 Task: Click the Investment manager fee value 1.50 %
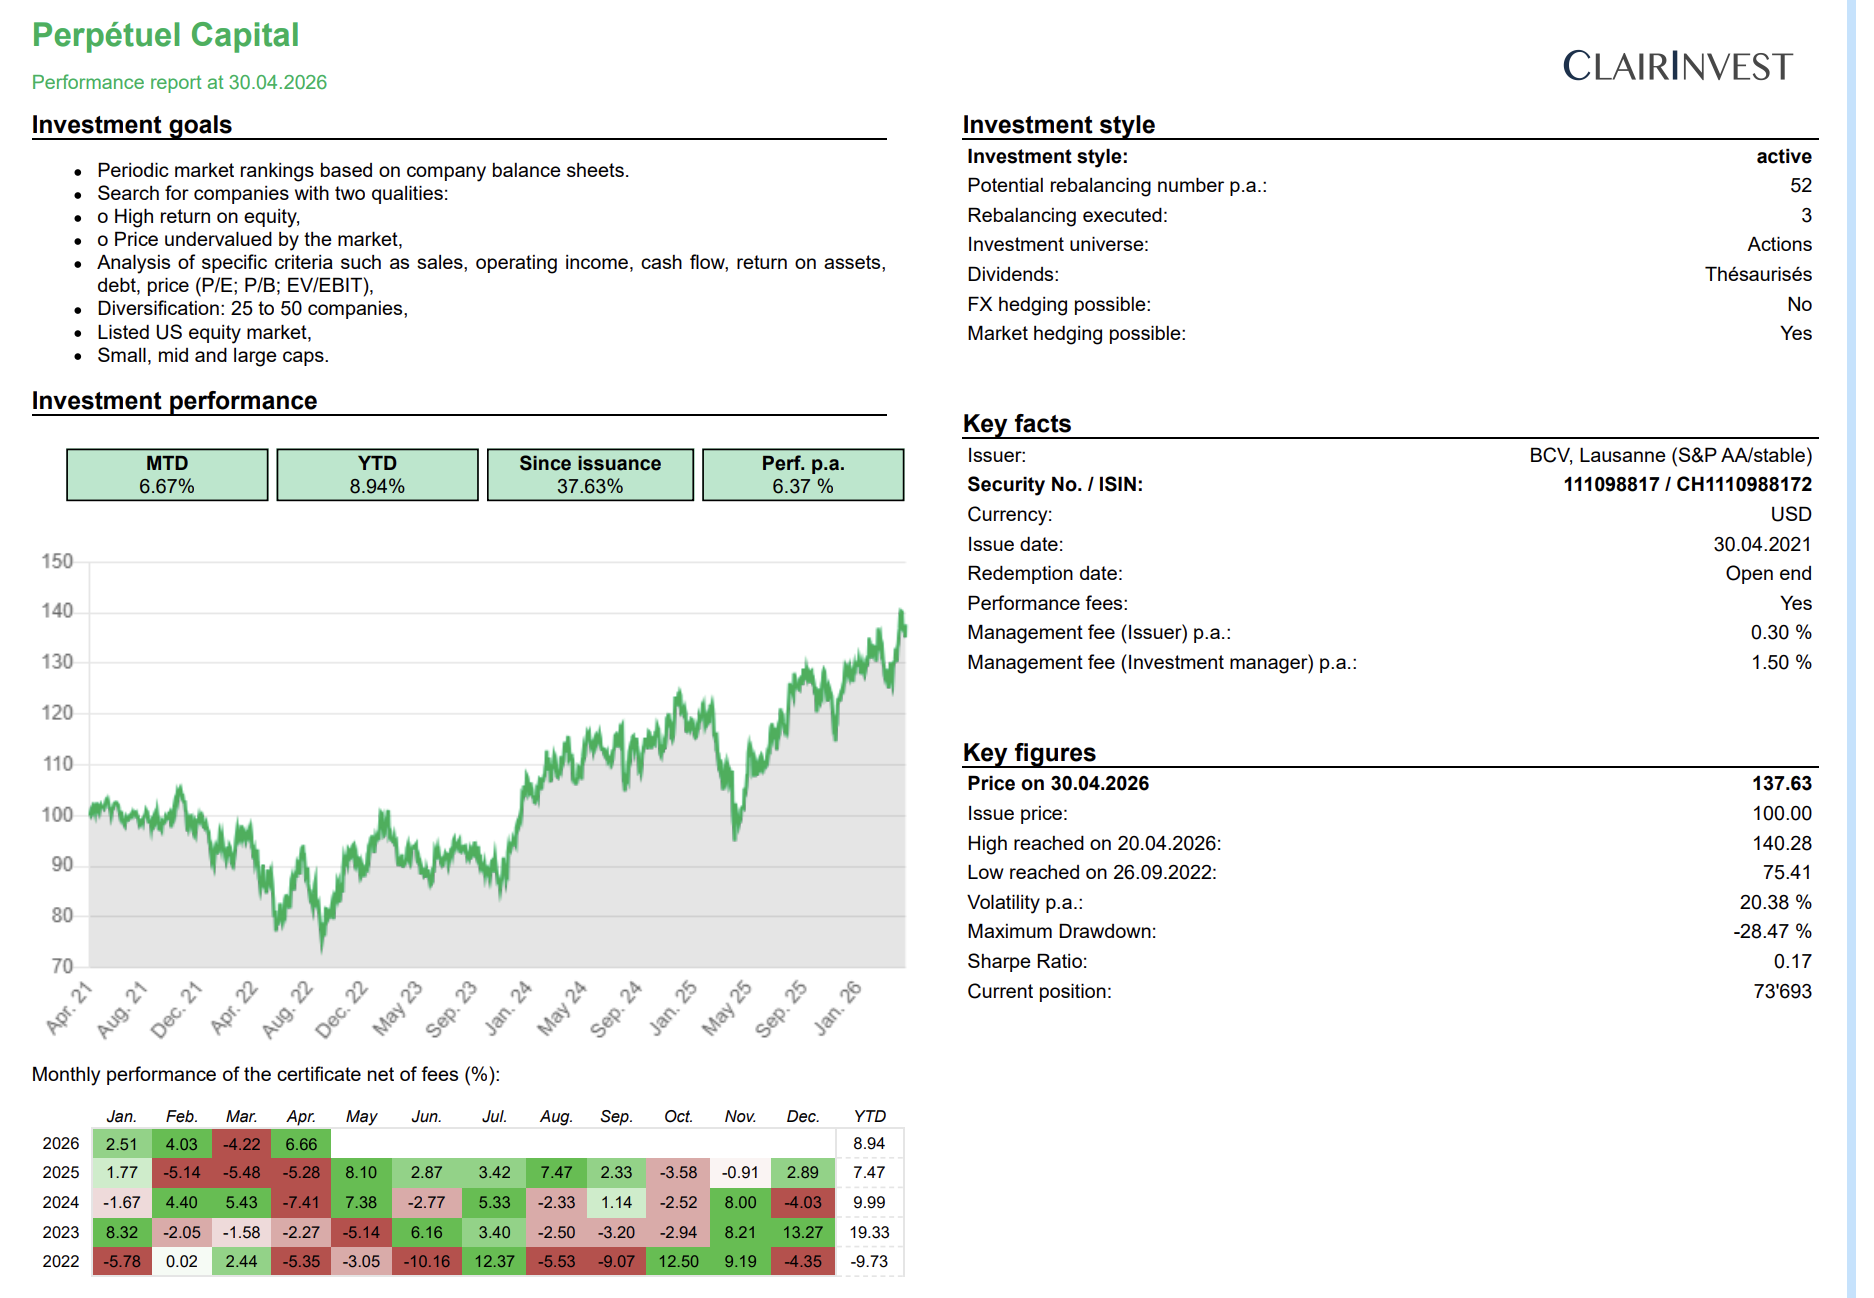[x=1780, y=663]
